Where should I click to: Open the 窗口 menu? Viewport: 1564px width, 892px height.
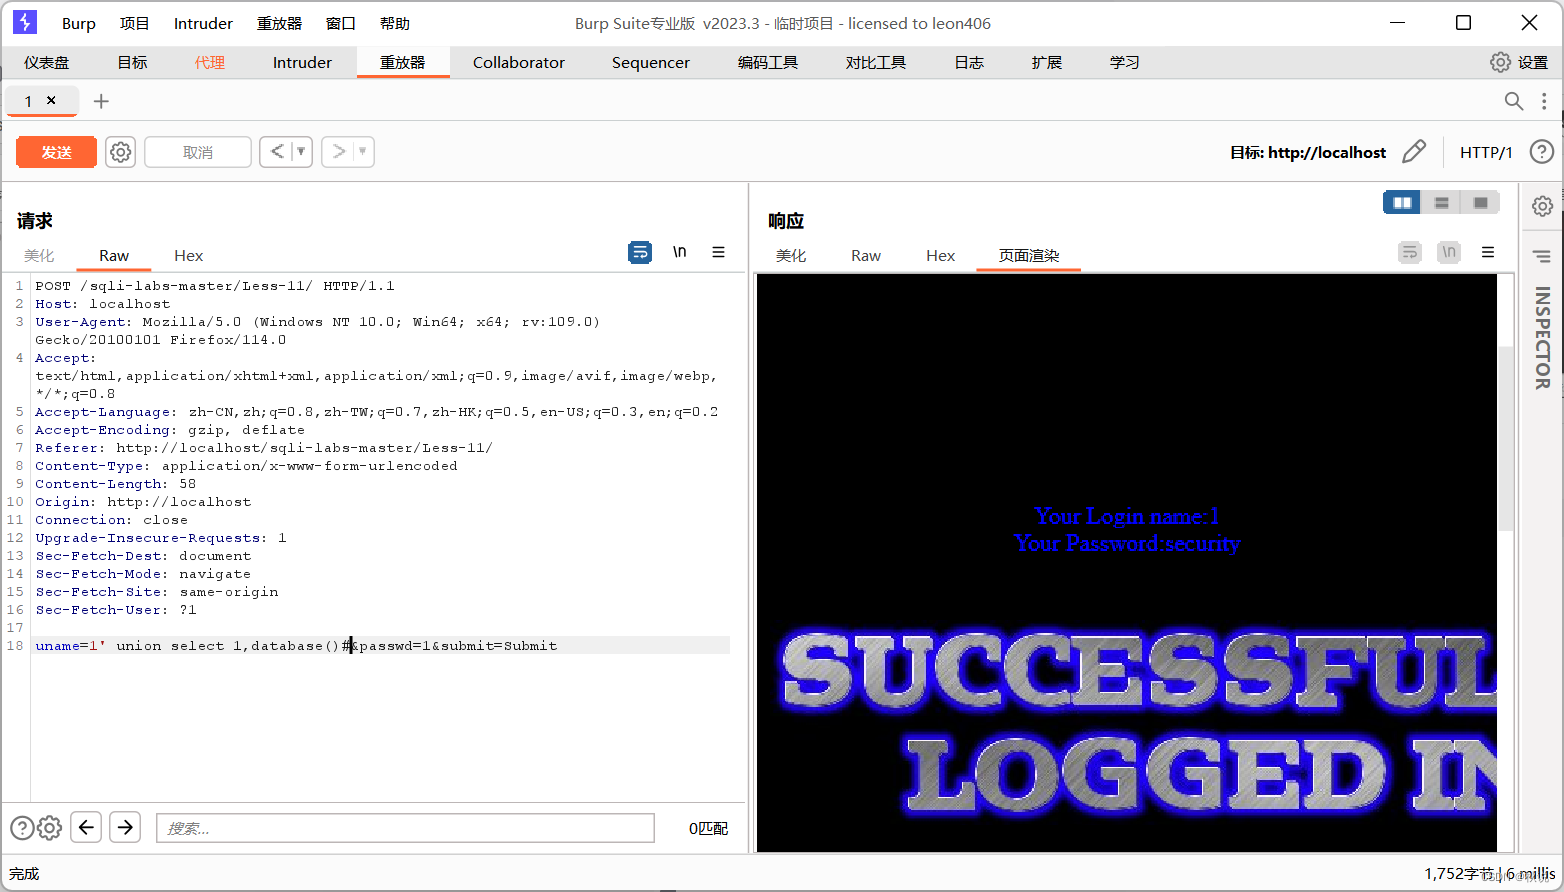pos(341,23)
